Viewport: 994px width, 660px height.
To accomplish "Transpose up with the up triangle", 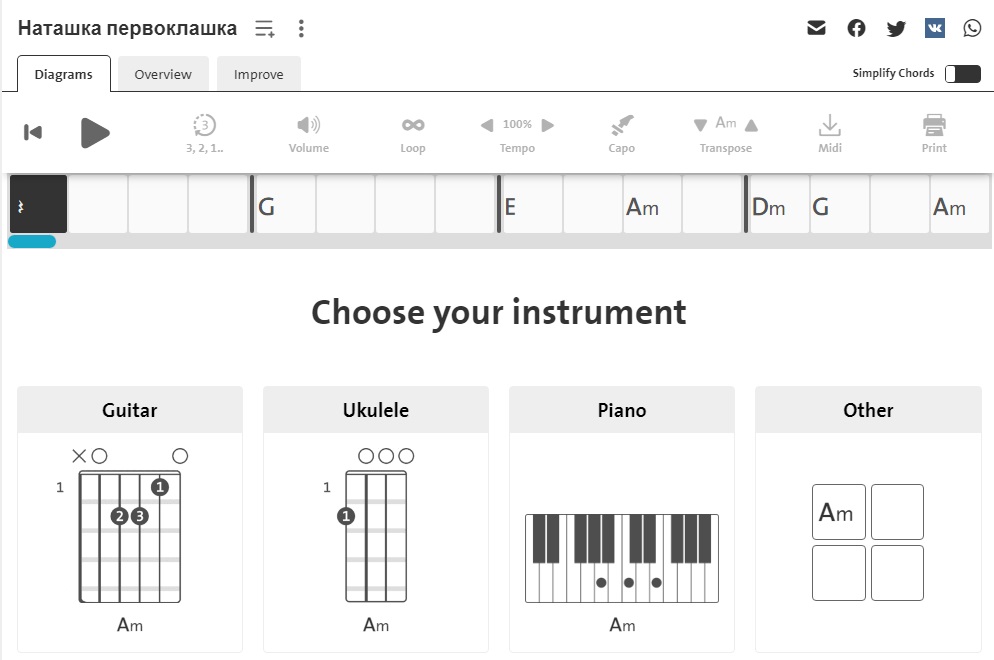I will pos(751,125).
